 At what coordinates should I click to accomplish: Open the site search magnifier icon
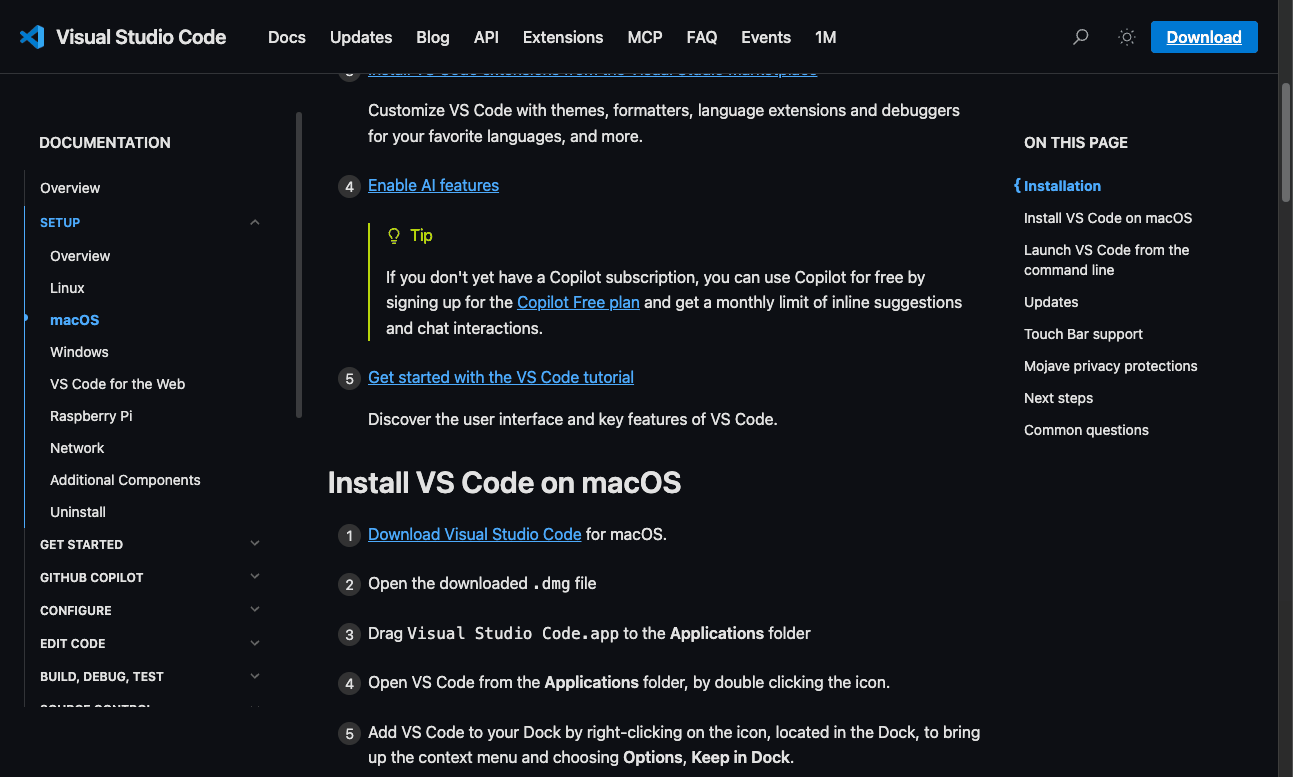(1080, 37)
